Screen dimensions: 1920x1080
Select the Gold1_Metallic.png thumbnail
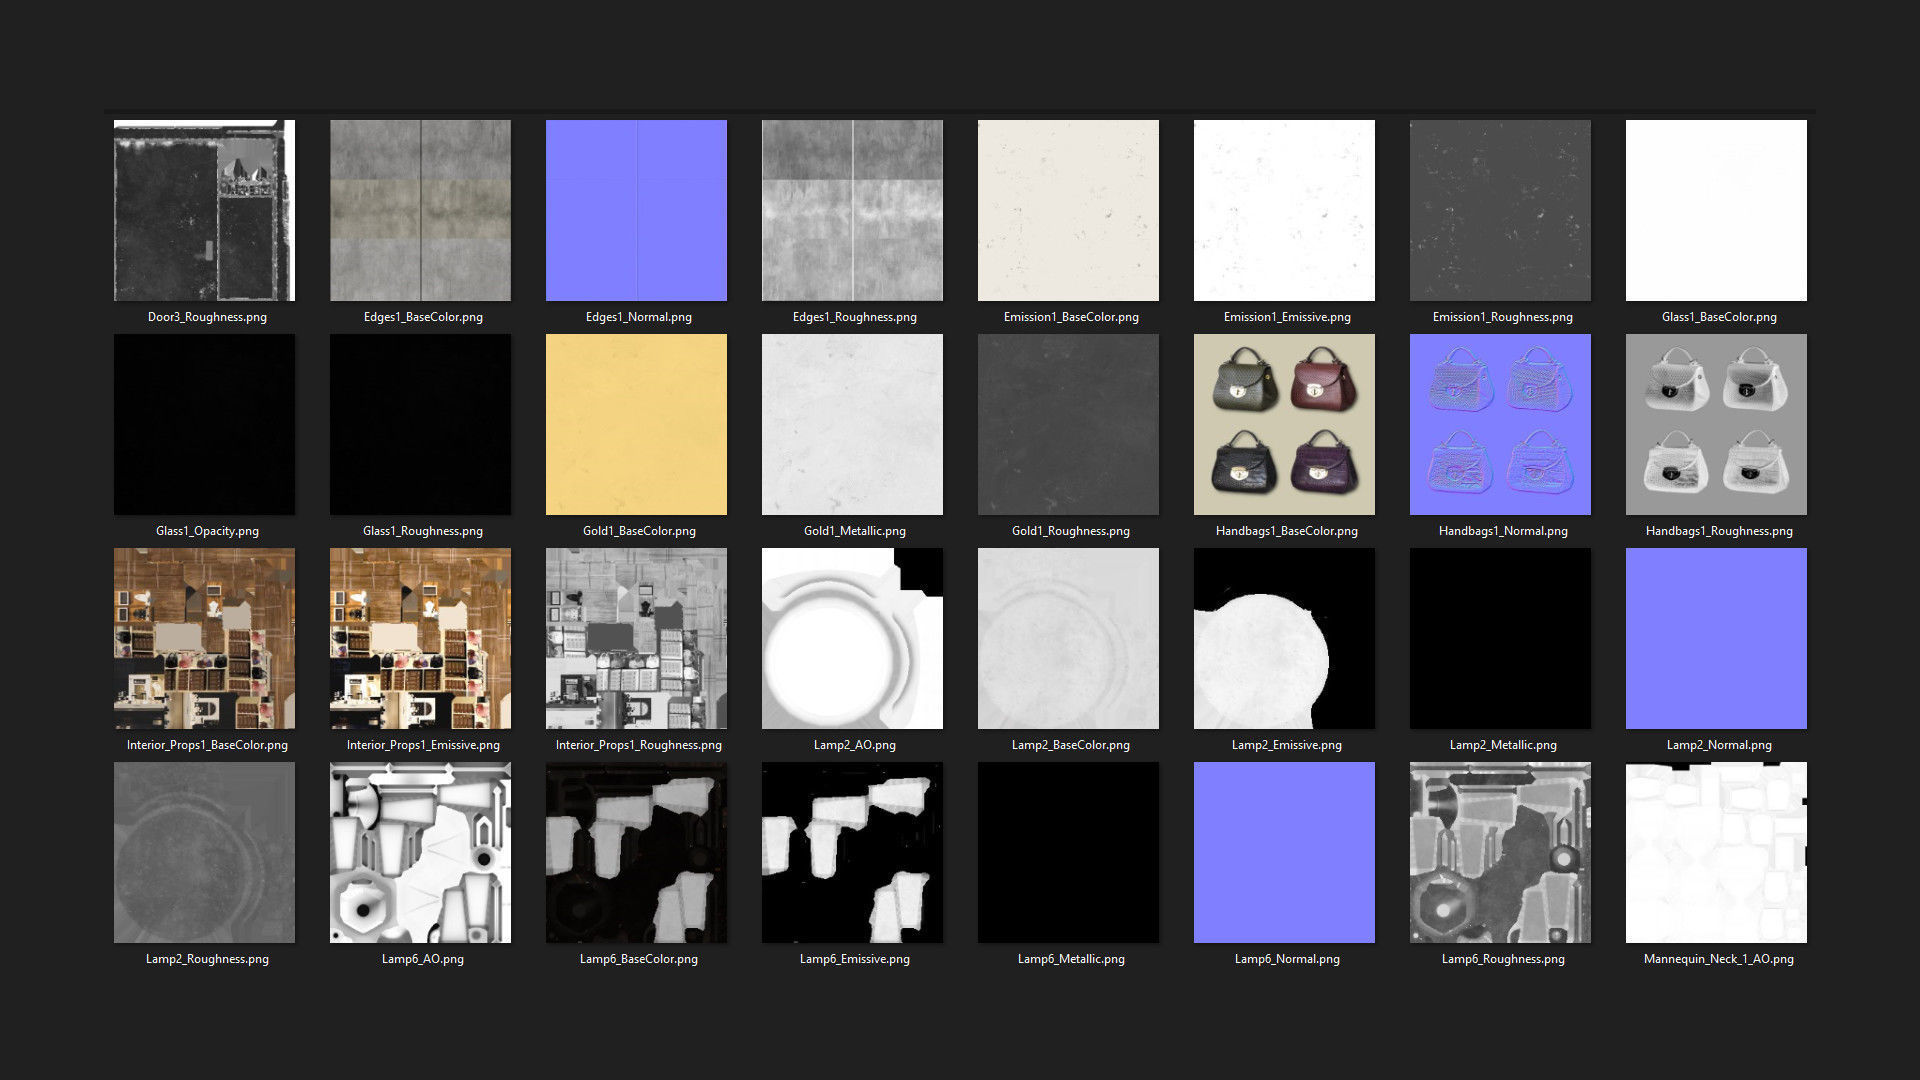point(852,424)
